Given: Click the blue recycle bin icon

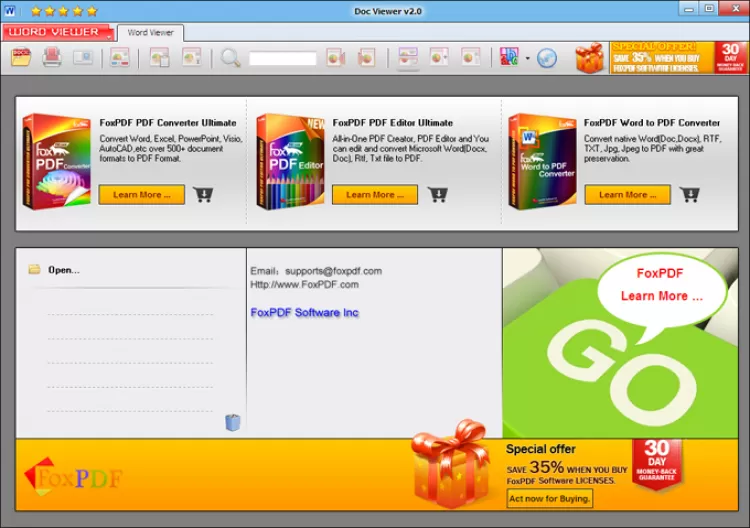Looking at the screenshot, I should (232, 422).
